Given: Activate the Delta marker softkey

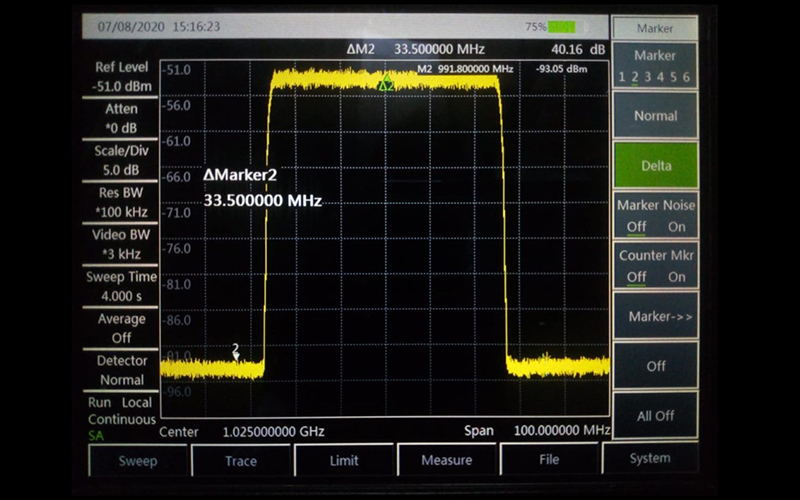Looking at the screenshot, I should coord(656,166).
